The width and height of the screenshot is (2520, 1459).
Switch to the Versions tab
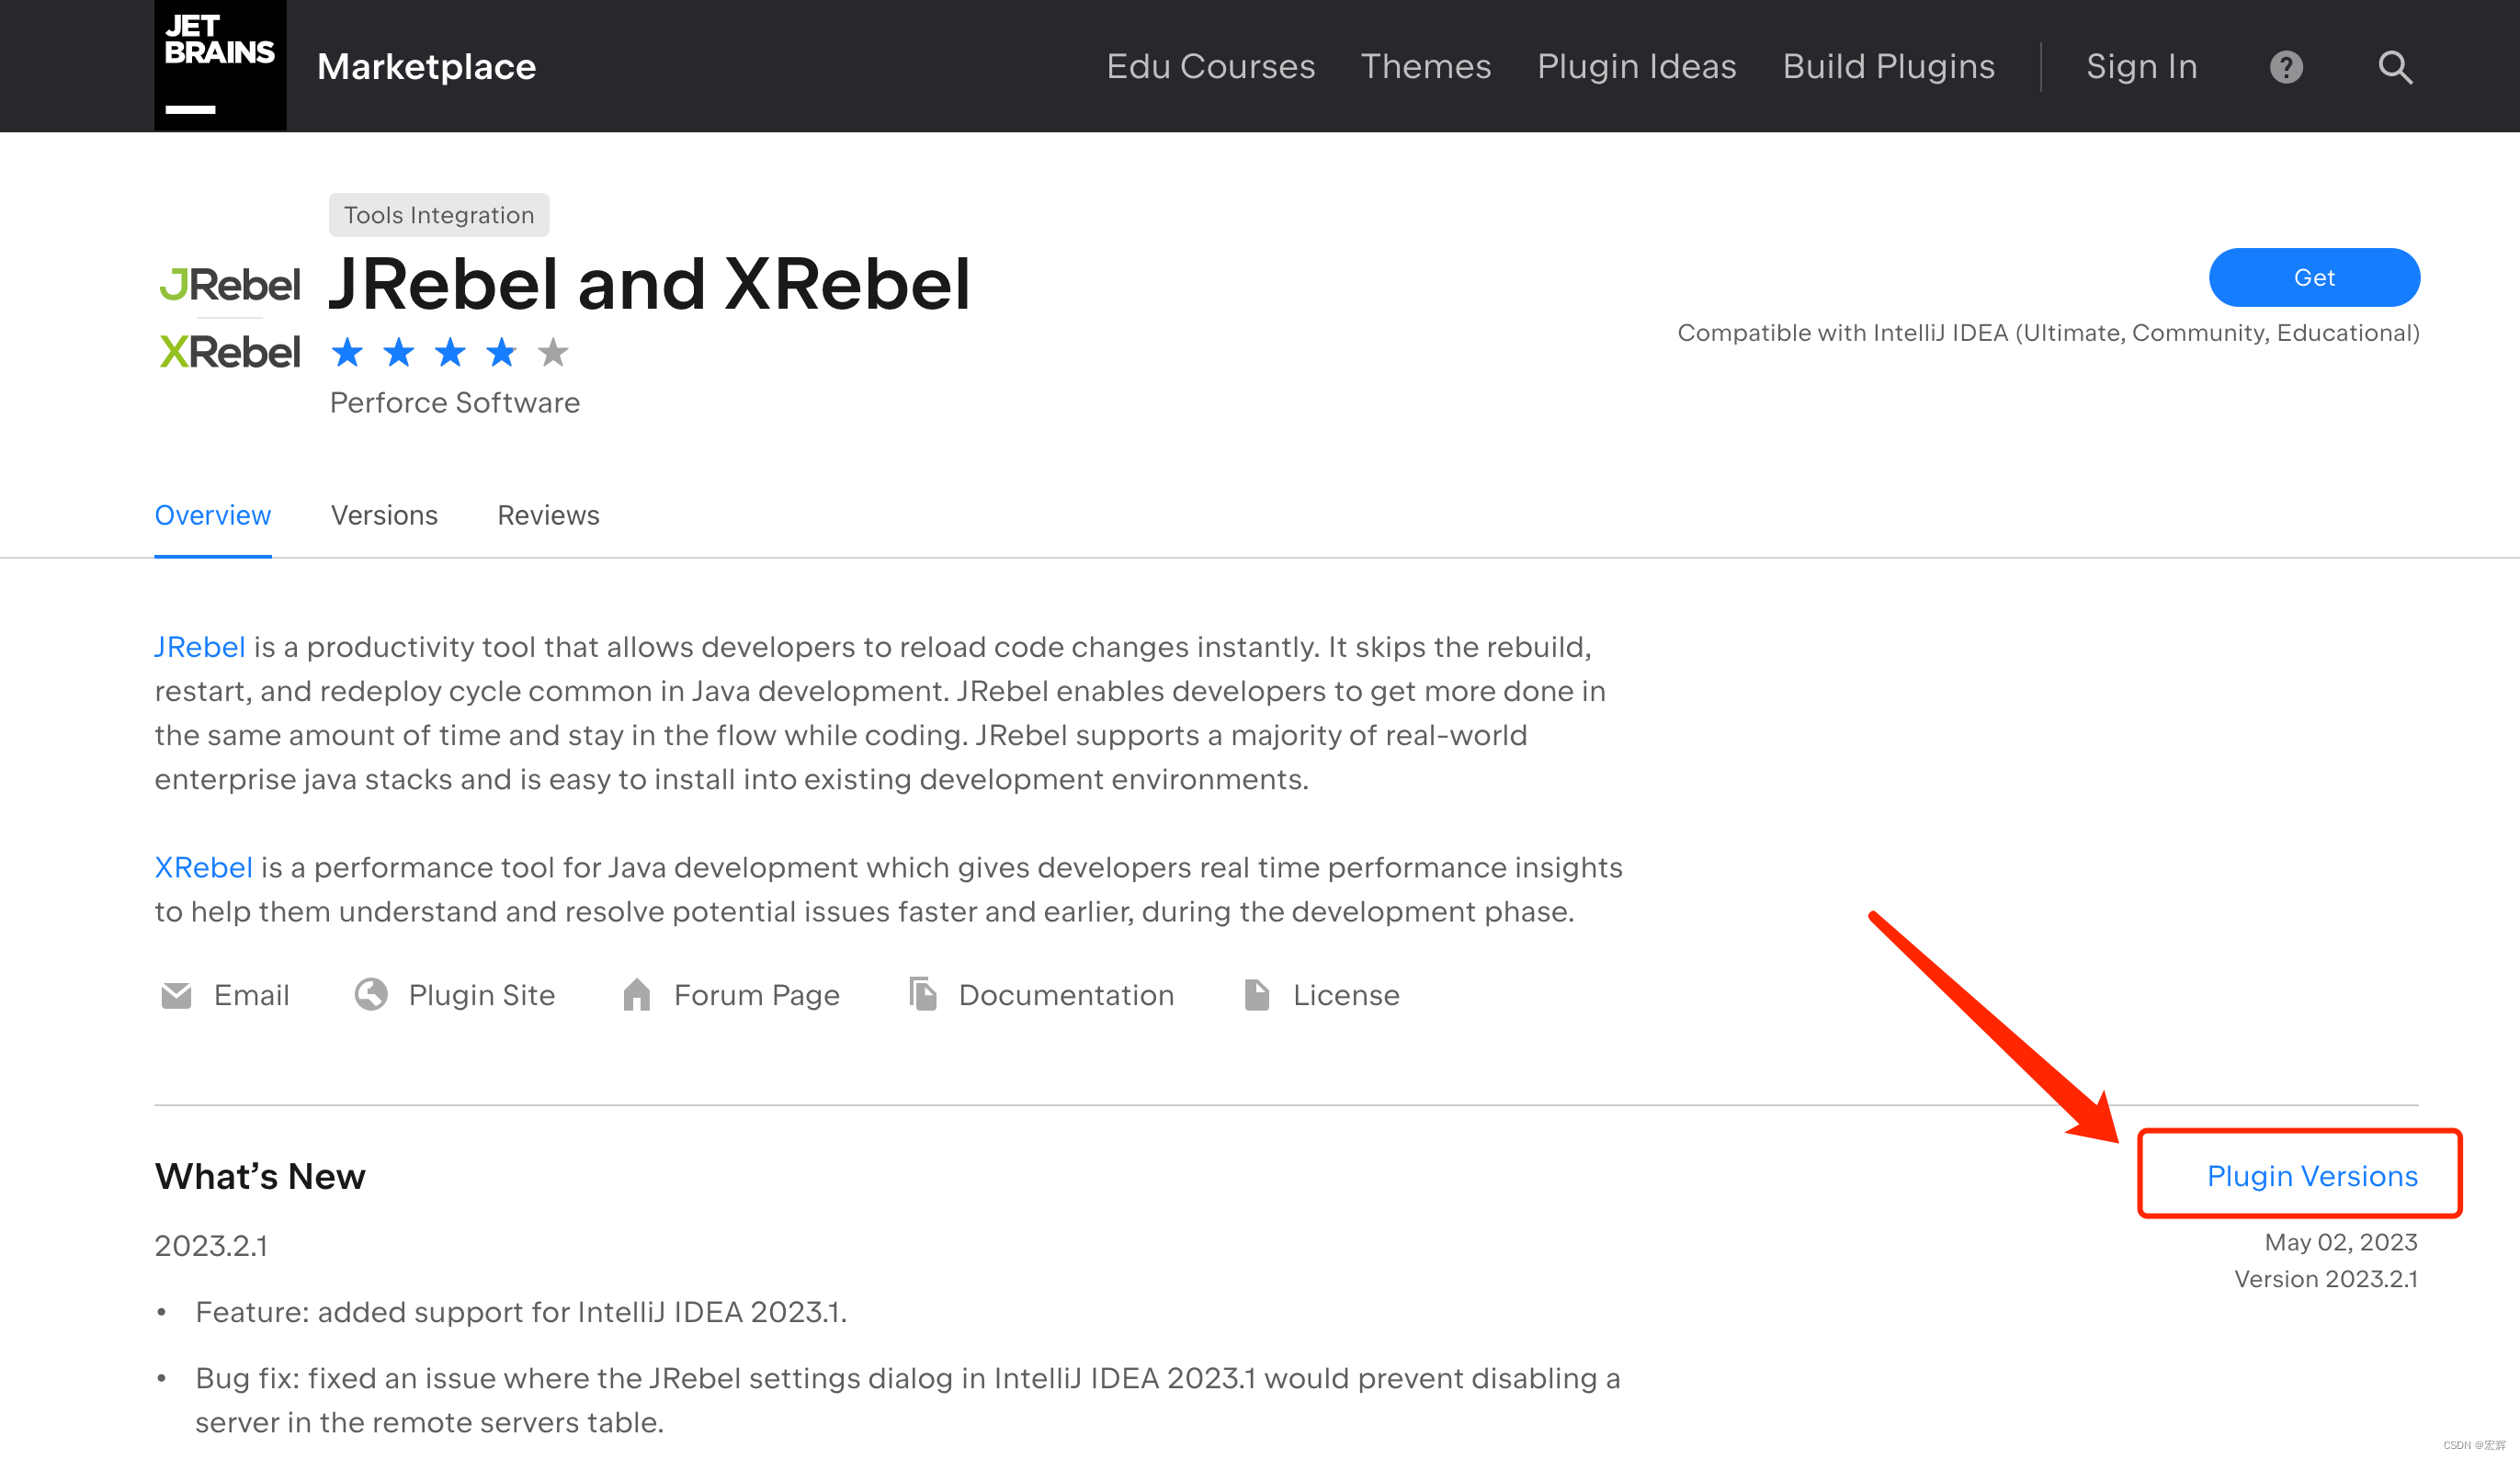point(384,515)
